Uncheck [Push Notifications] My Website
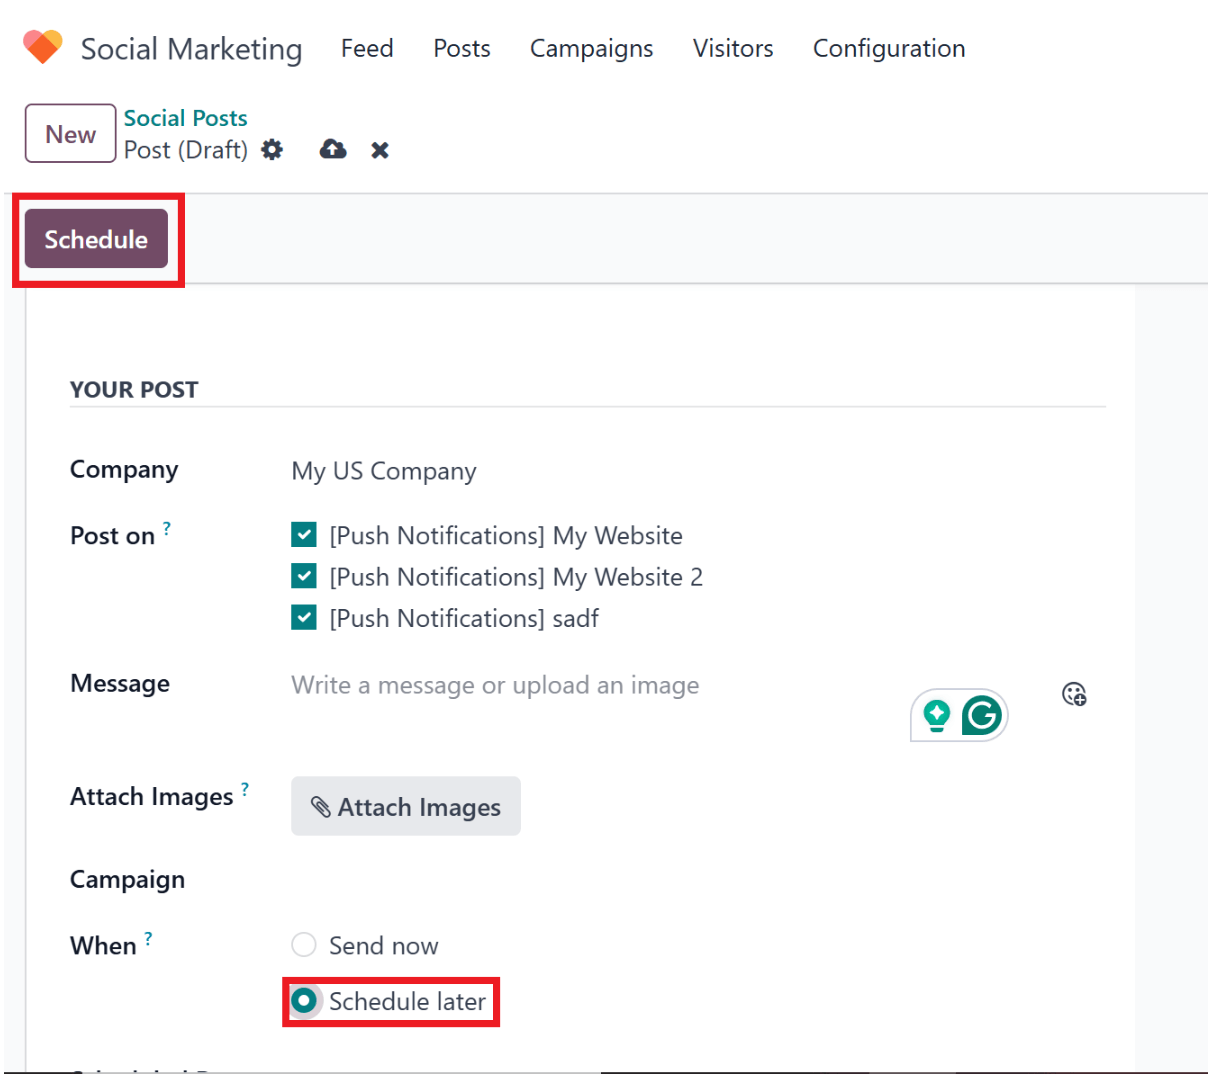1208x1080 pixels. (x=304, y=535)
